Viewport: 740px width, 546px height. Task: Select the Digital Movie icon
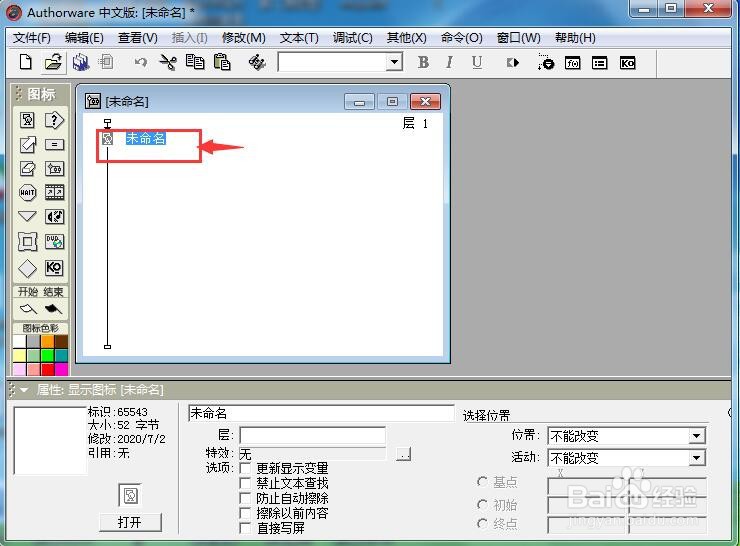[54, 192]
